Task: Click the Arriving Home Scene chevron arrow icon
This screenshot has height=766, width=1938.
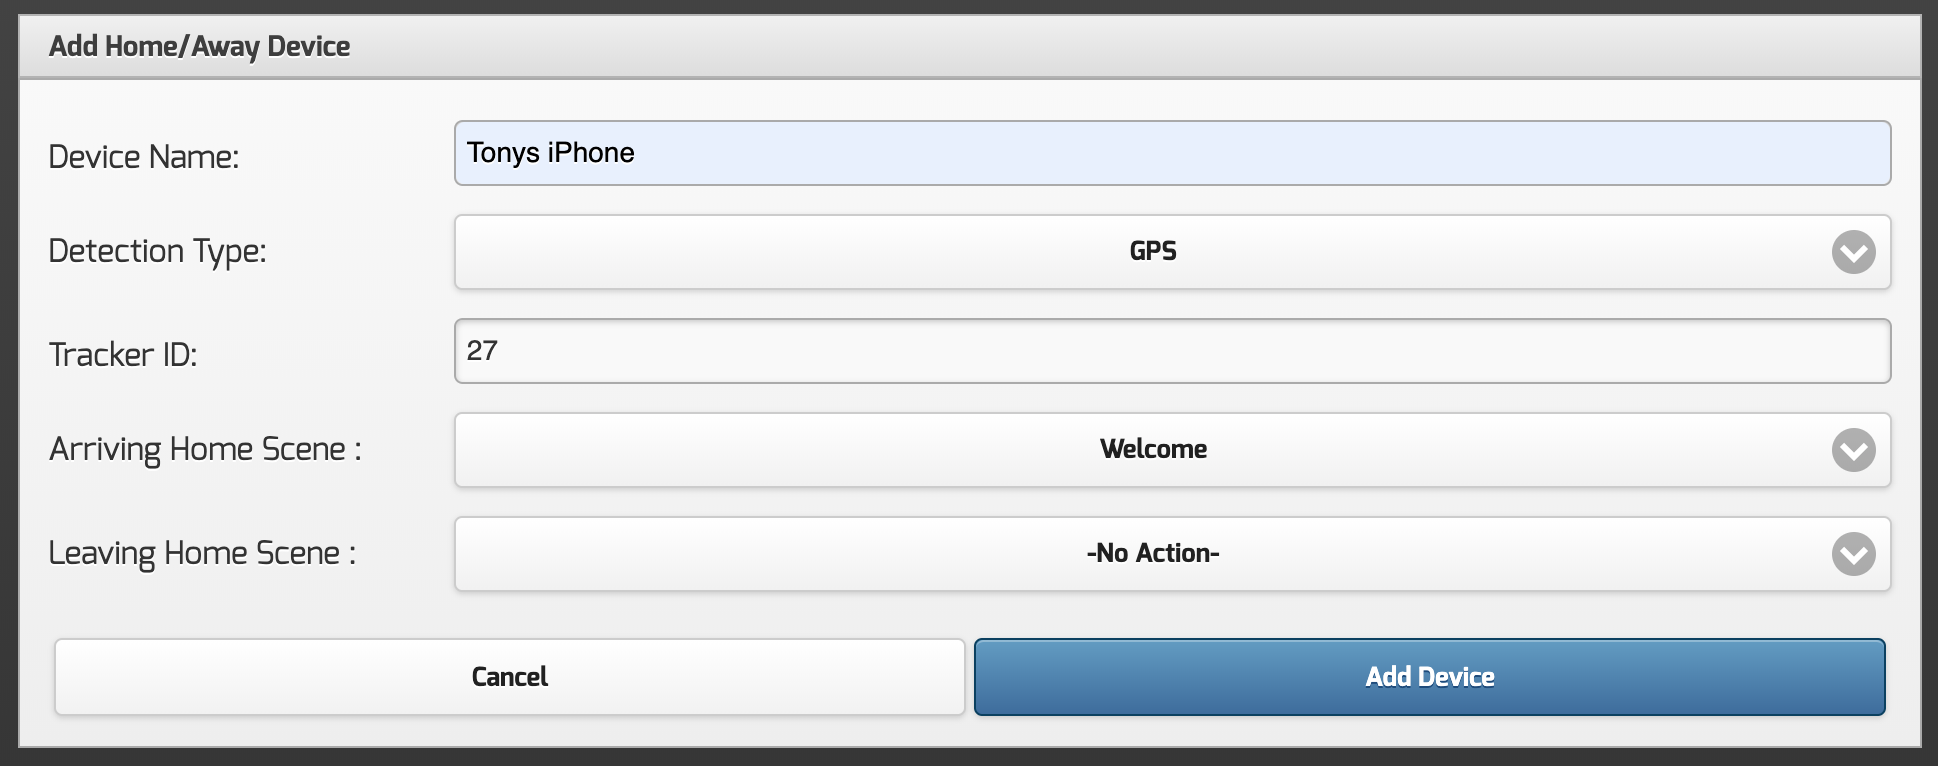Action: click(1853, 450)
